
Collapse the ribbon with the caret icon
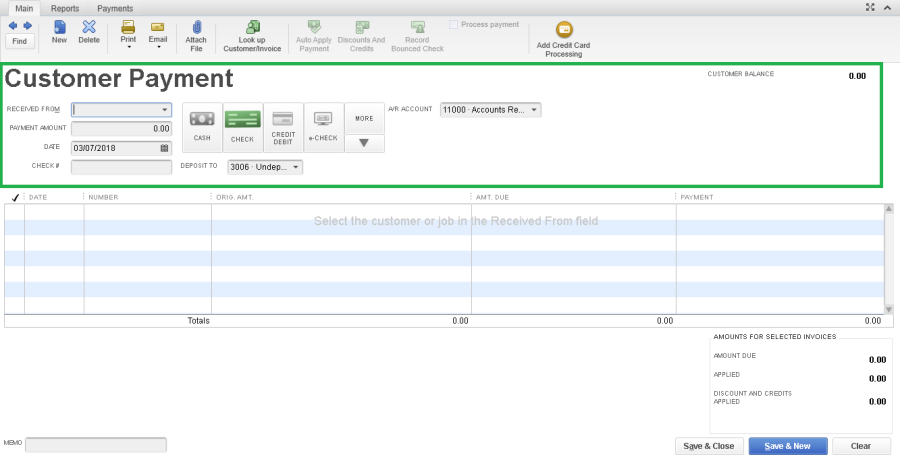(x=888, y=7)
